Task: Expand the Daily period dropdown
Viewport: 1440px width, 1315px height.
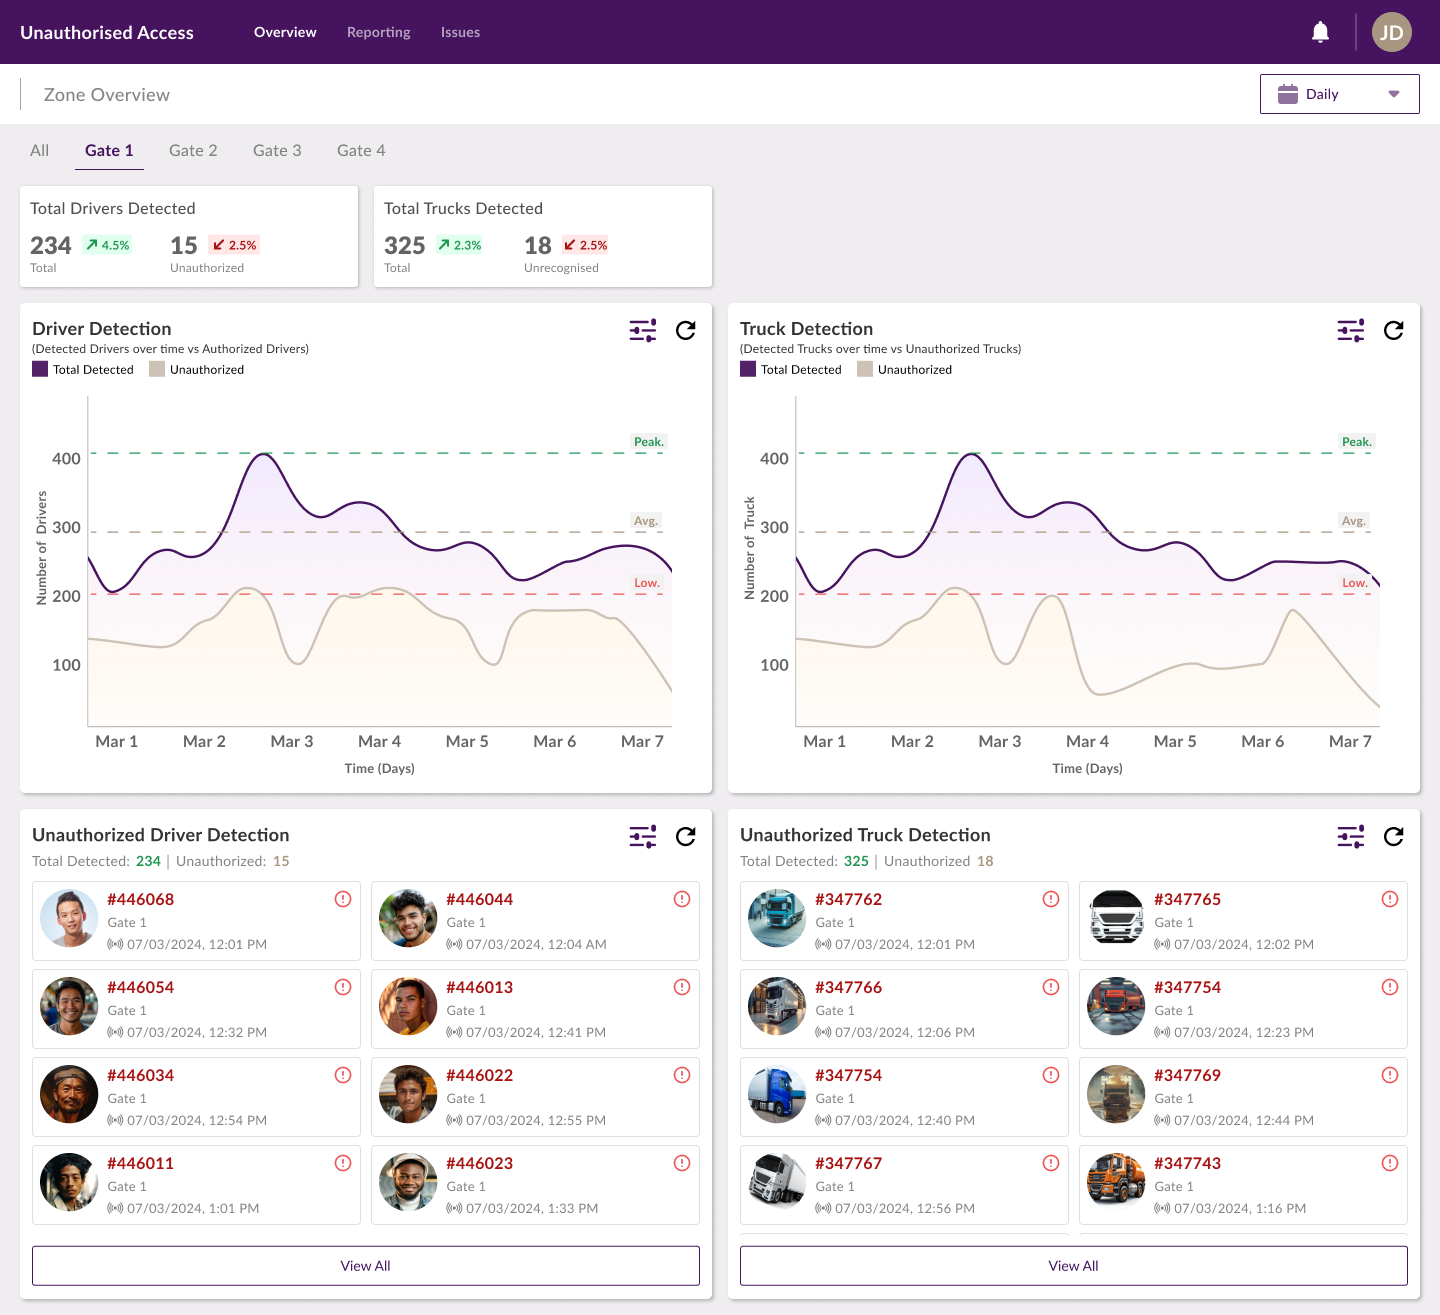Action: click(x=1339, y=94)
